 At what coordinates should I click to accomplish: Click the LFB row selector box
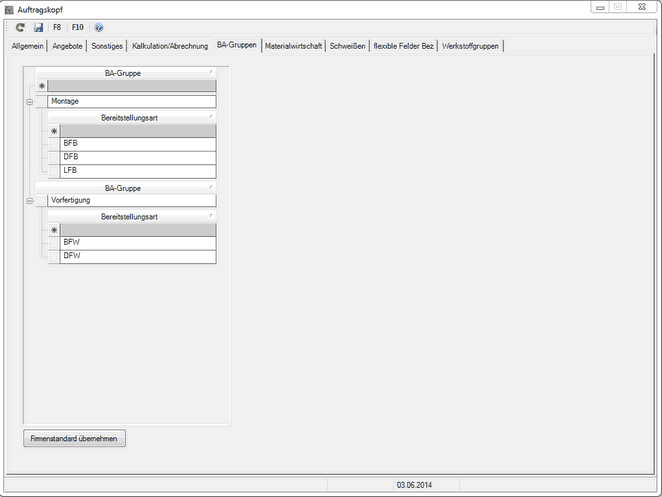tap(54, 171)
